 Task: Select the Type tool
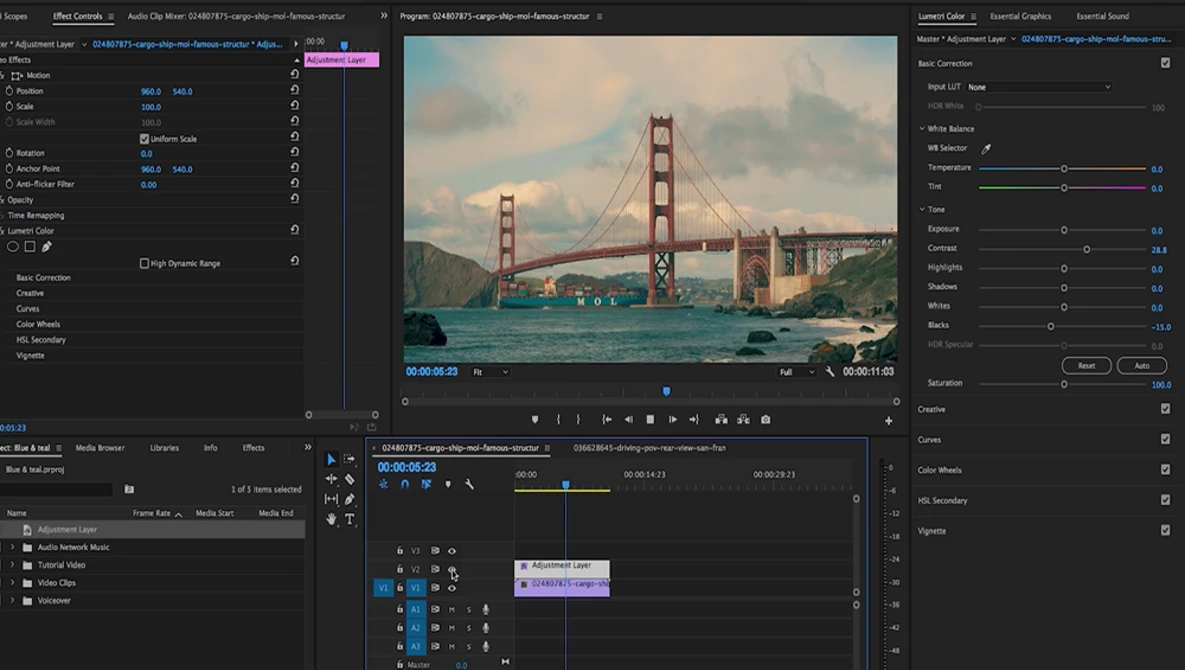point(349,519)
